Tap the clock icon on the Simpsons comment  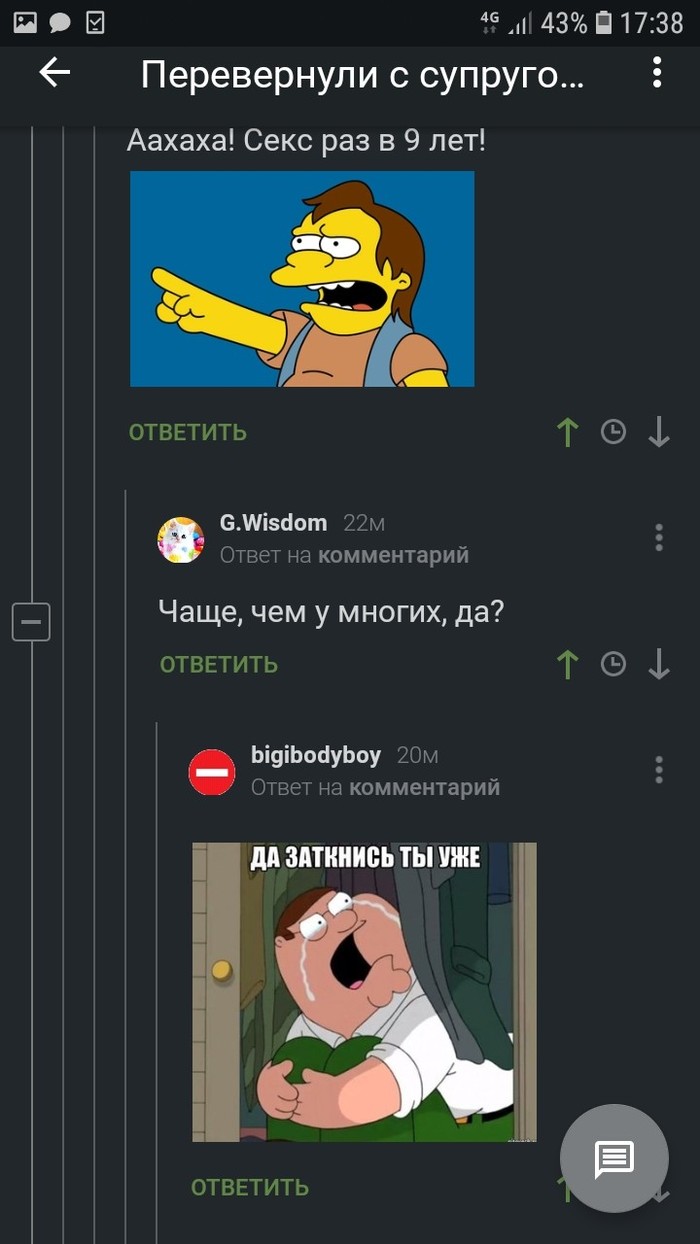[613, 432]
